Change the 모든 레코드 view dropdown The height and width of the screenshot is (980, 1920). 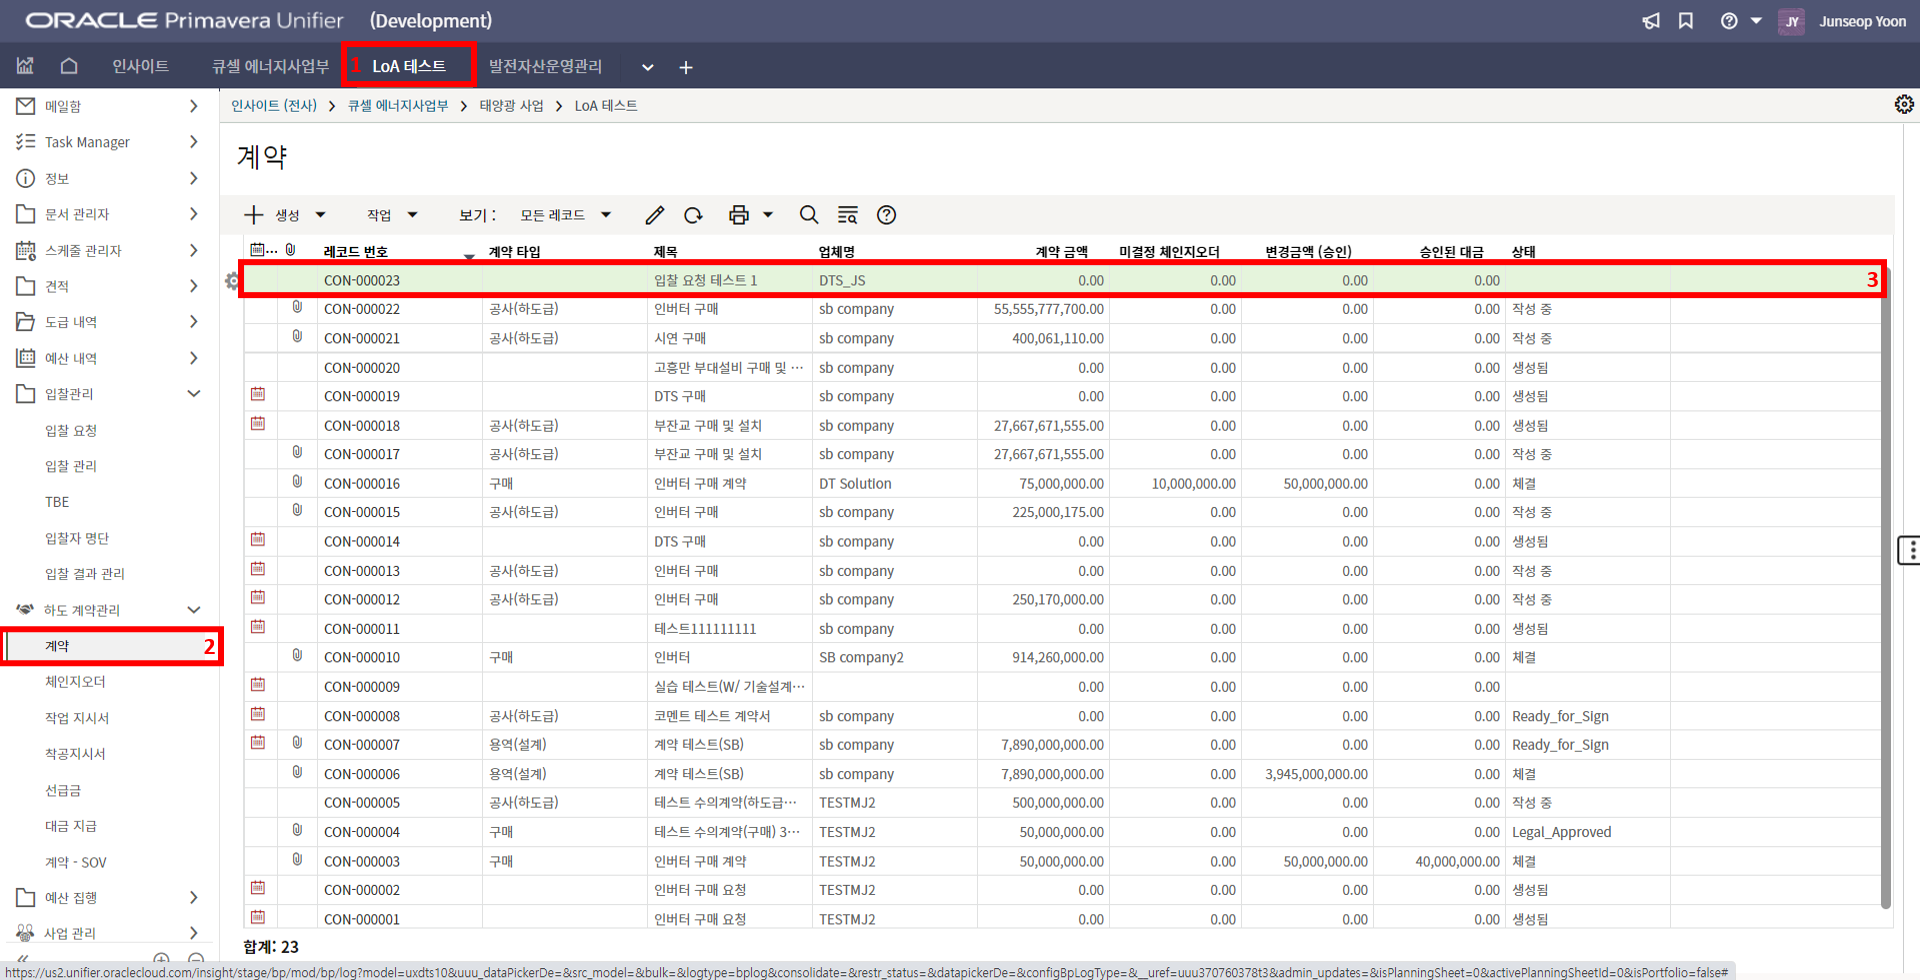pyautogui.click(x=565, y=215)
